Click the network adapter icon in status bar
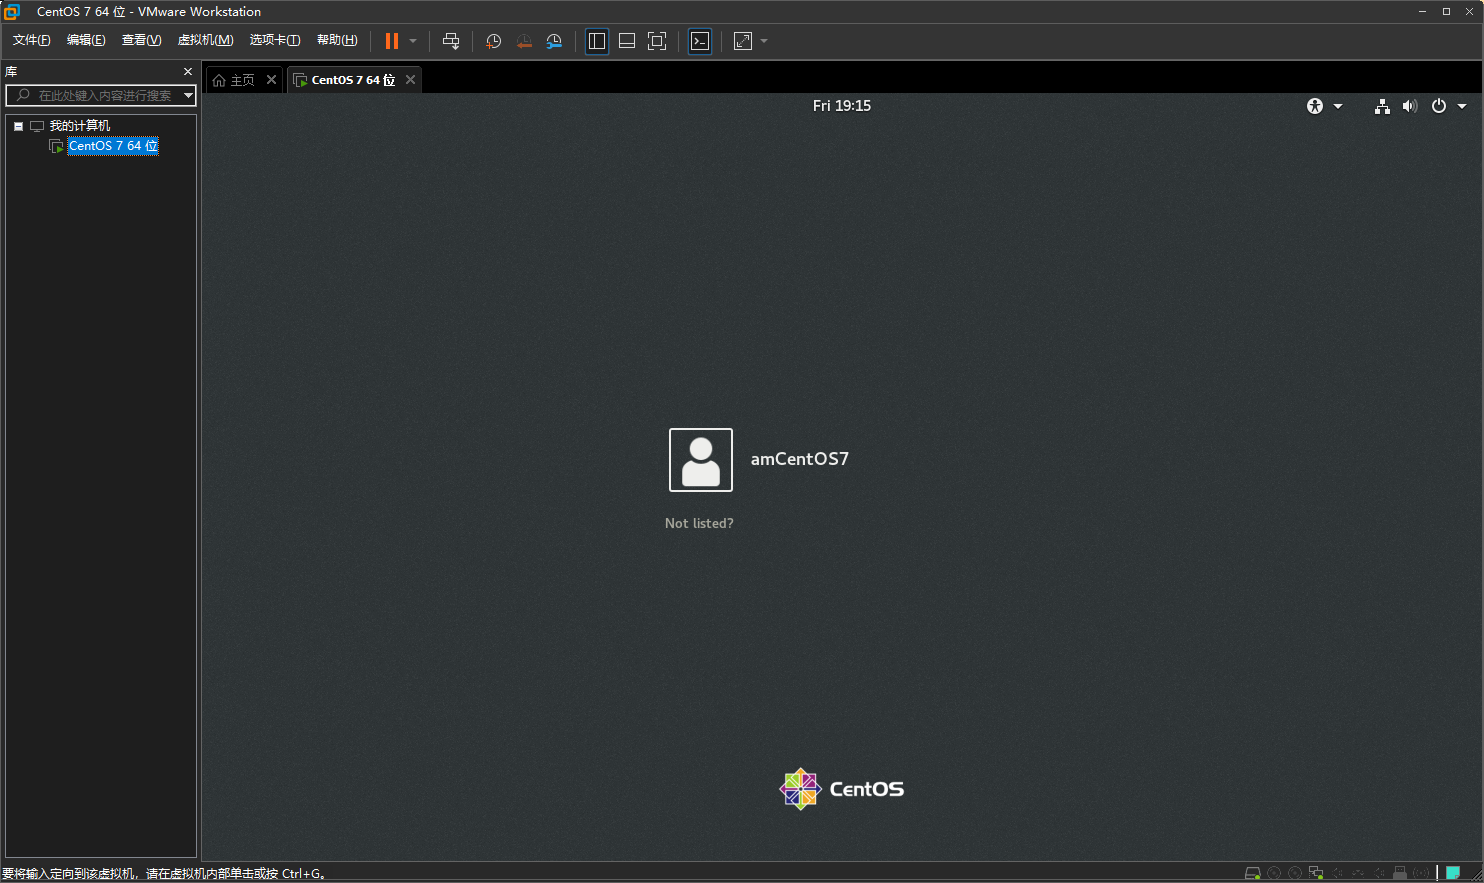The width and height of the screenshot is (1484, 883). pos(1316,873)
